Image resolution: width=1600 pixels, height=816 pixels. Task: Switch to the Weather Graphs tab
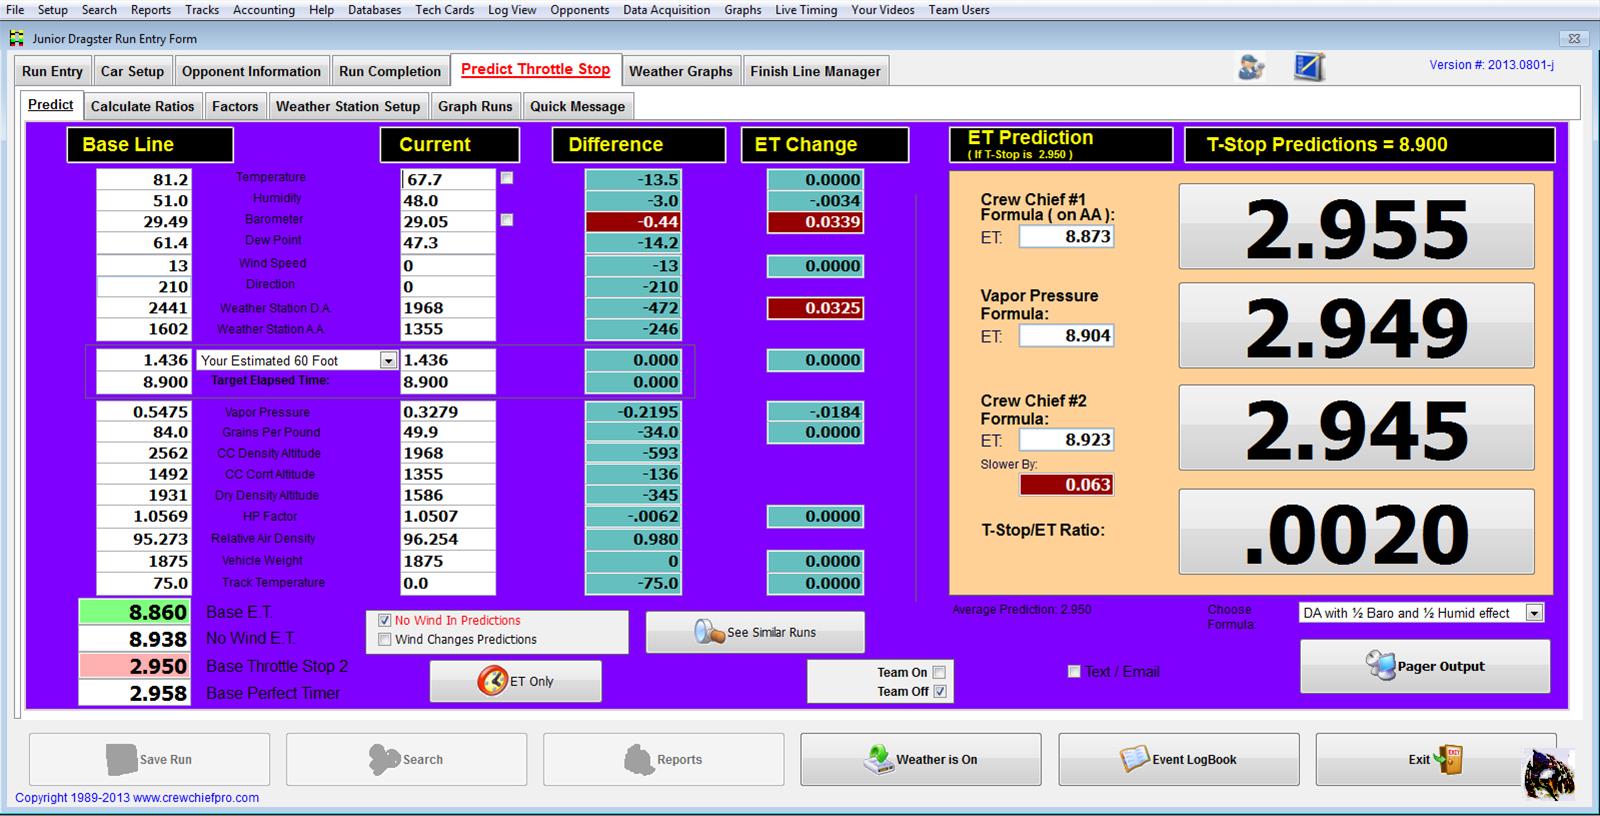pos(680,71)
